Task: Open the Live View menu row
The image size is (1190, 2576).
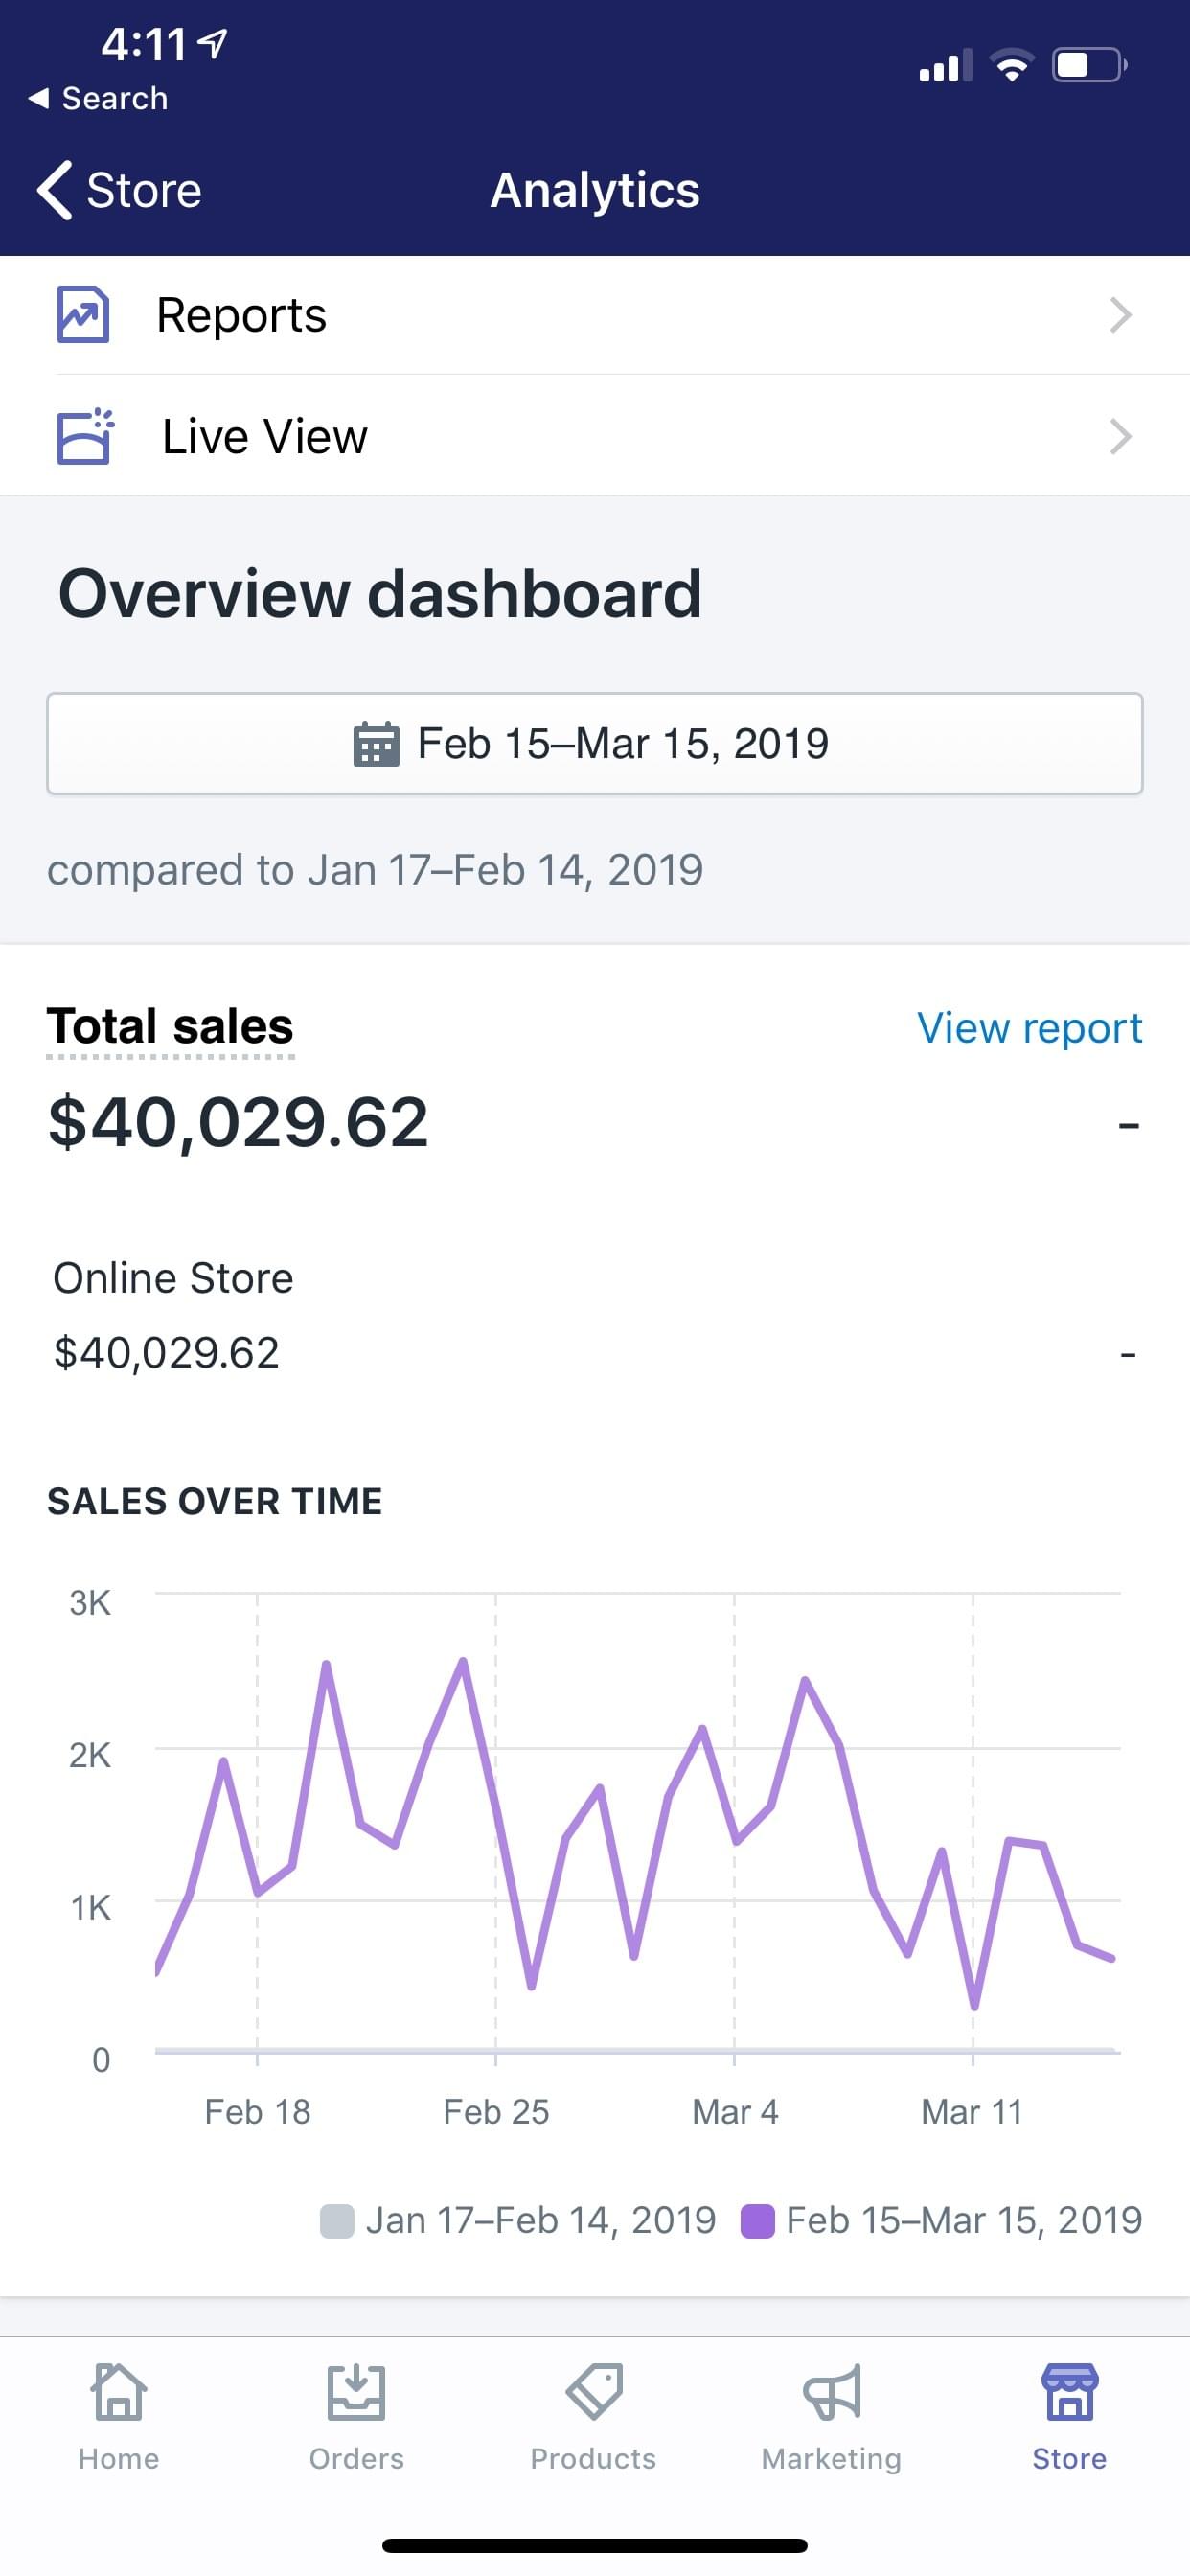Action: pyautogui.click(x=594, y=436)
